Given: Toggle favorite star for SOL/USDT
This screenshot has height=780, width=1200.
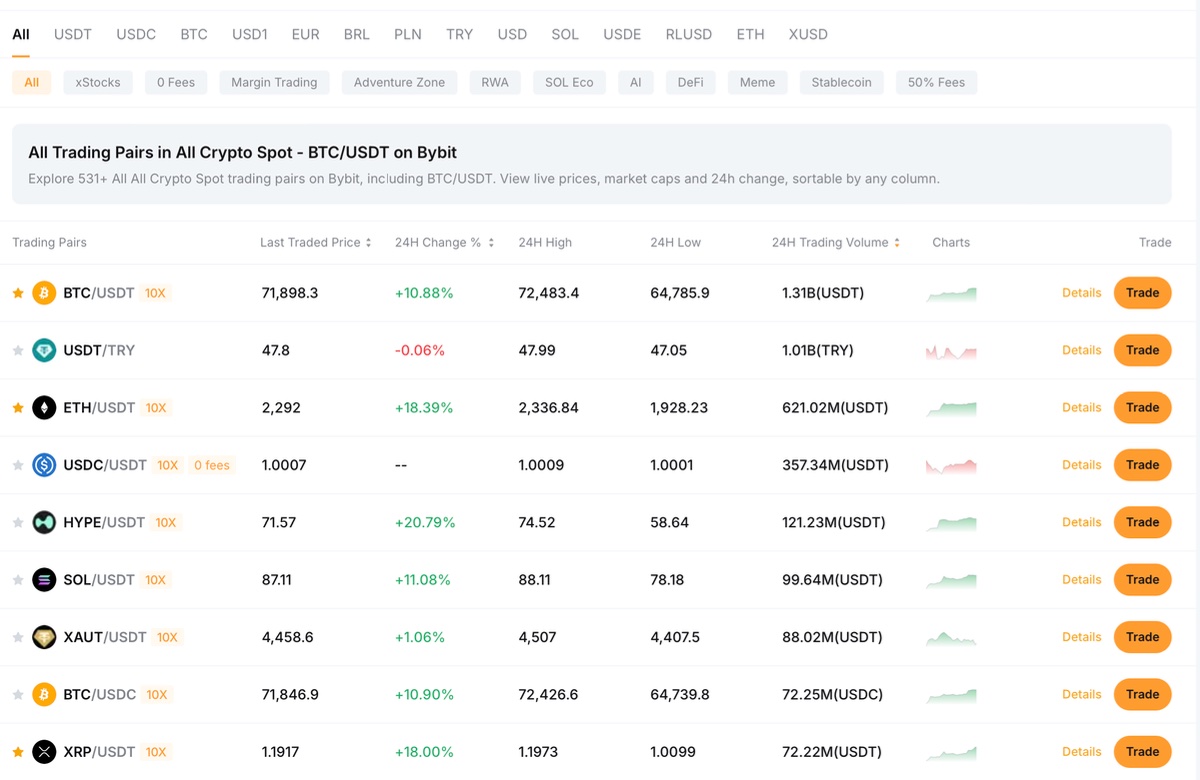Looking at the screenshot, I should point(18,580).
